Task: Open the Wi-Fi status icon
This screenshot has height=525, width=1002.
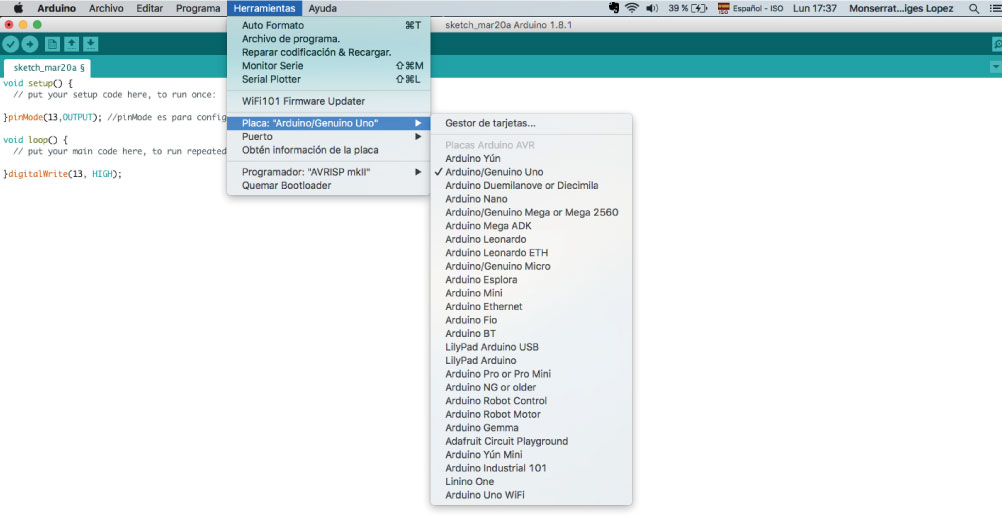Action: (x=631, y=8)
